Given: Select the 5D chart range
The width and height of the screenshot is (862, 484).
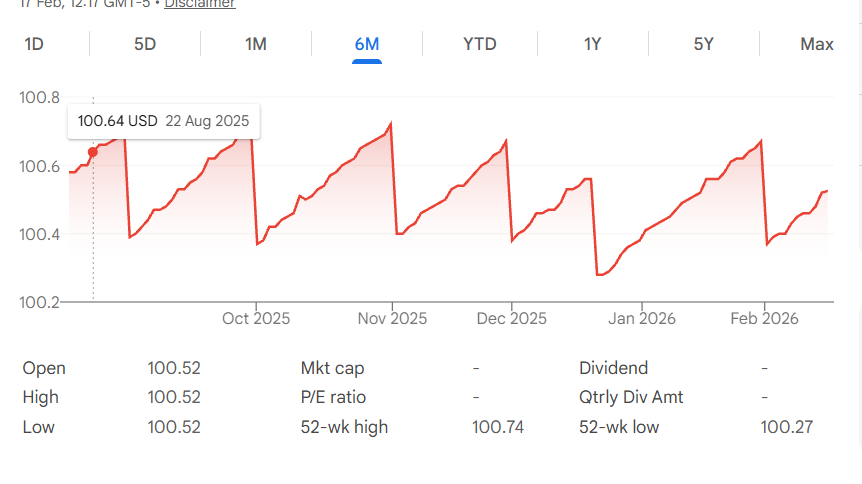Looking at the screenshot, I should pos(145,44).
